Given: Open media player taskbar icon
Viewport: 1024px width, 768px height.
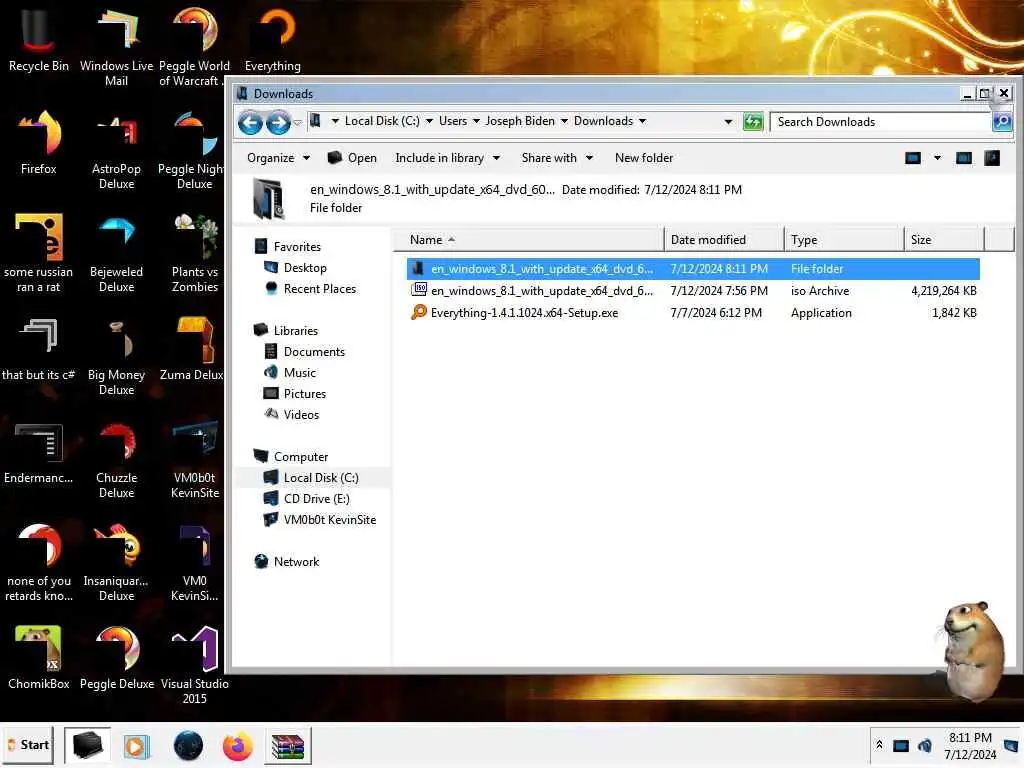Looking at the screenshot, I should [x=136, y=746].
